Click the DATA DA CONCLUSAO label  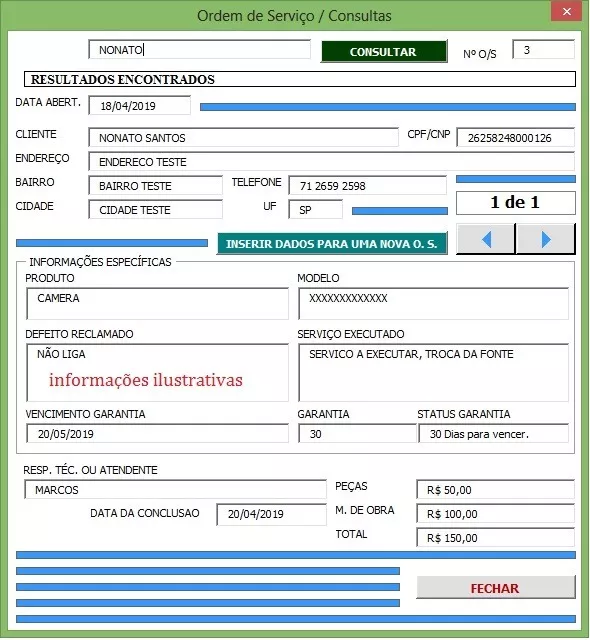point(144,513)
